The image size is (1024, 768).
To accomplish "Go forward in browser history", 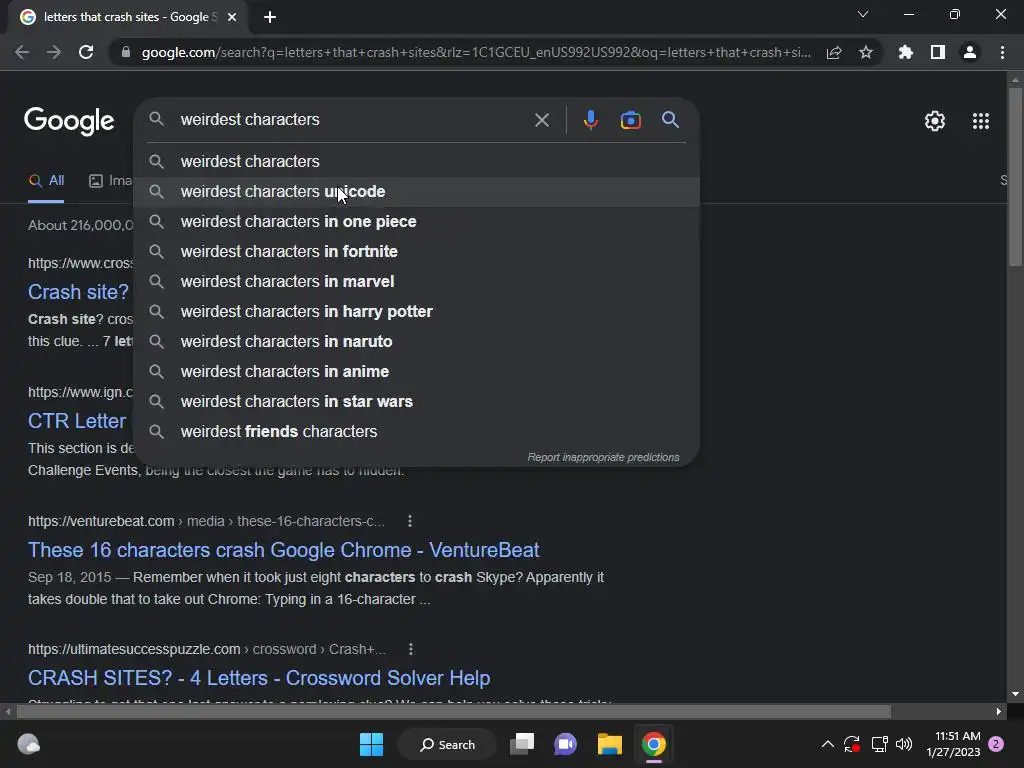I will point(54,52).
